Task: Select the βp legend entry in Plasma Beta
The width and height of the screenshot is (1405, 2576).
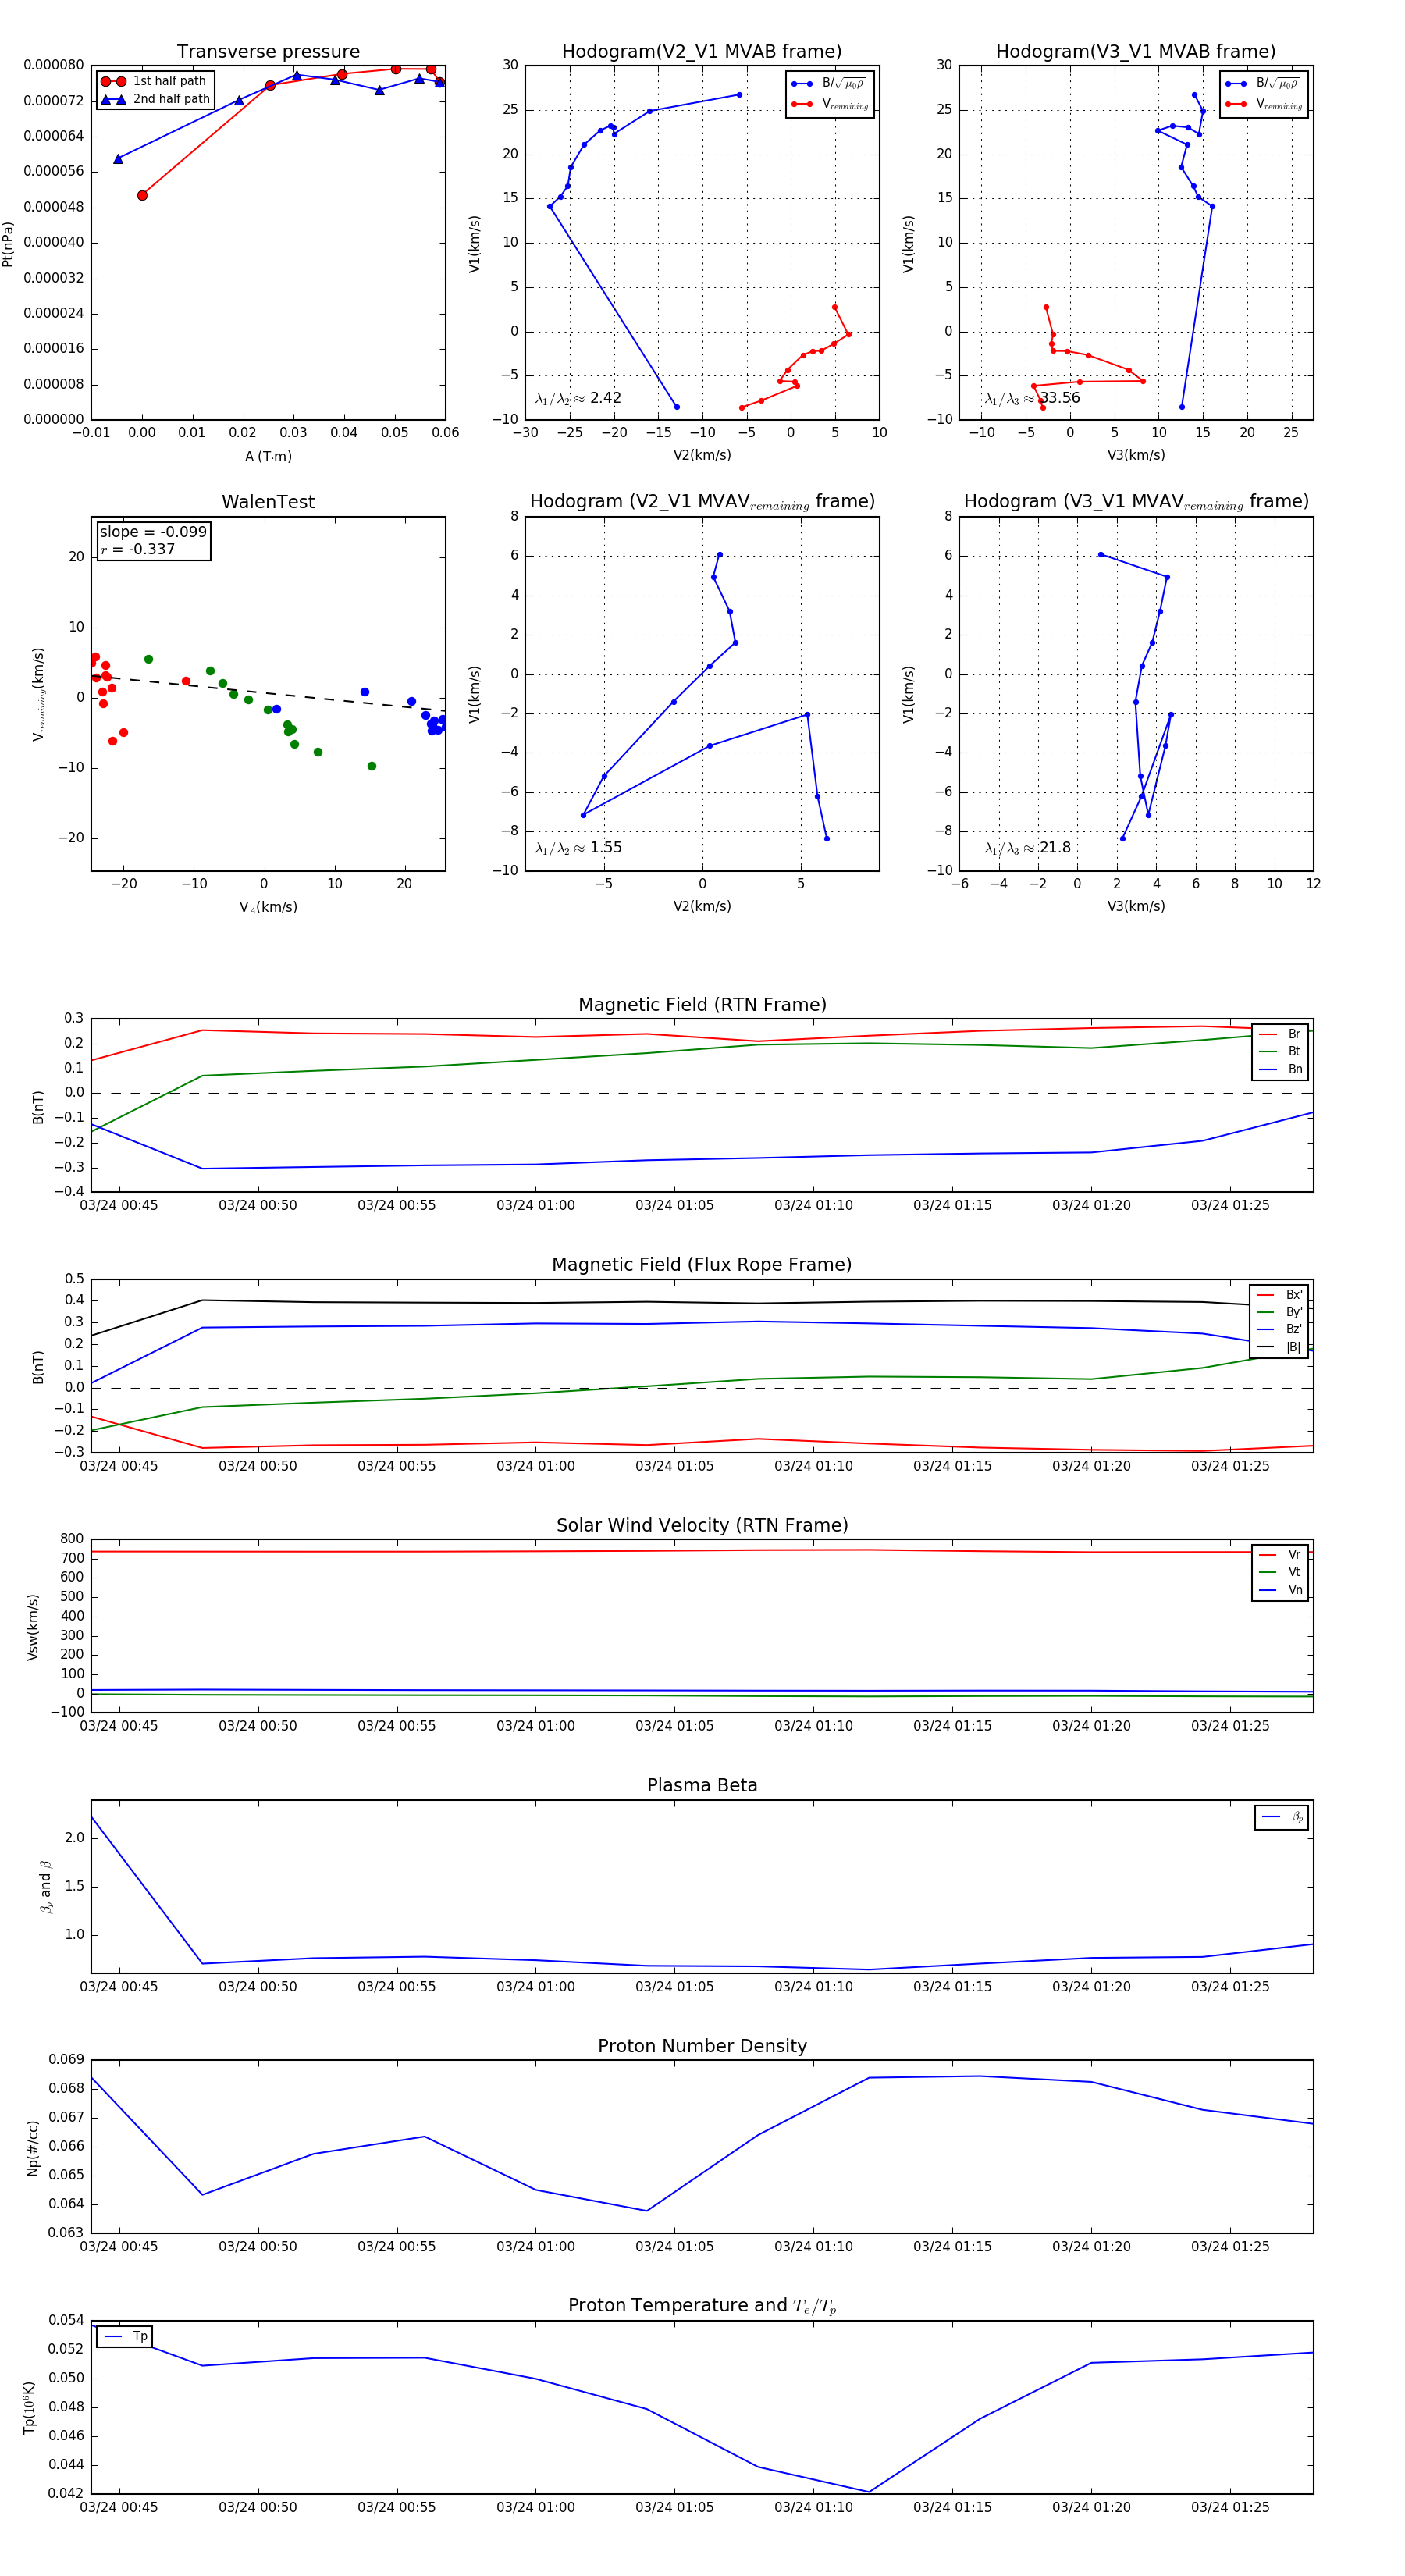Action: [x=1282, y=1817]
